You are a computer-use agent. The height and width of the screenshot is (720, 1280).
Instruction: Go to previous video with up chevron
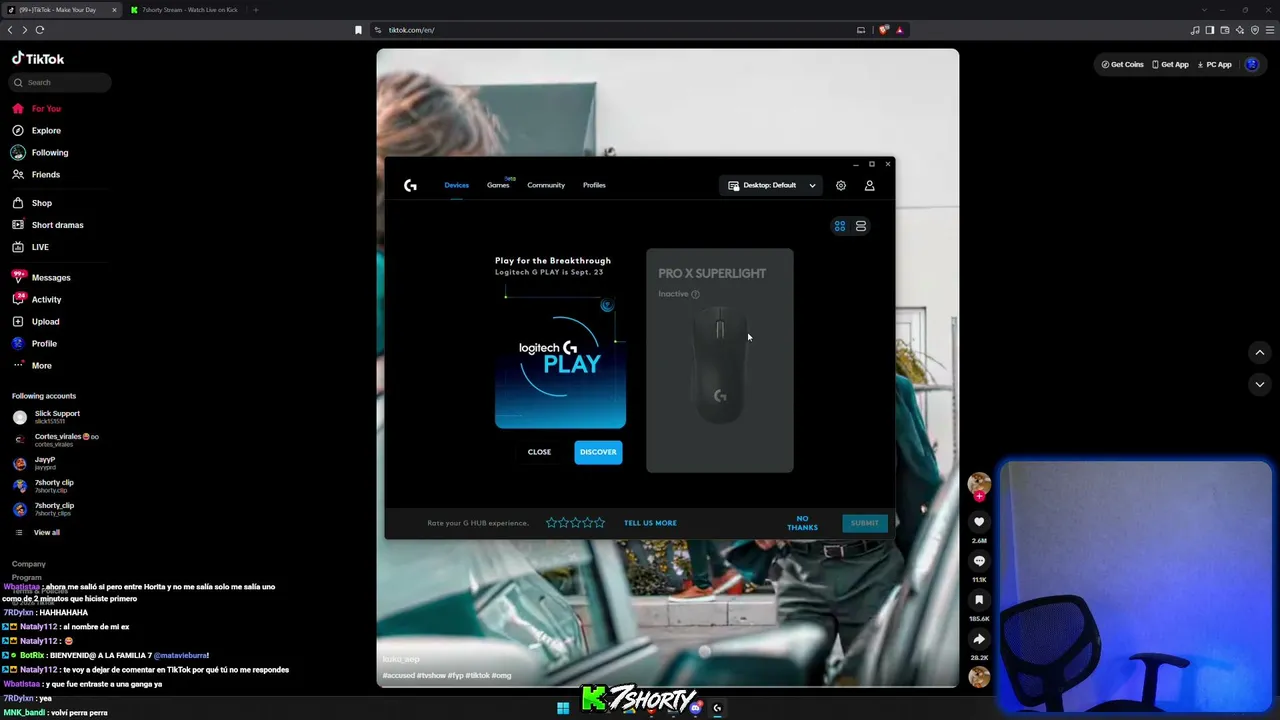(1260, 352)
